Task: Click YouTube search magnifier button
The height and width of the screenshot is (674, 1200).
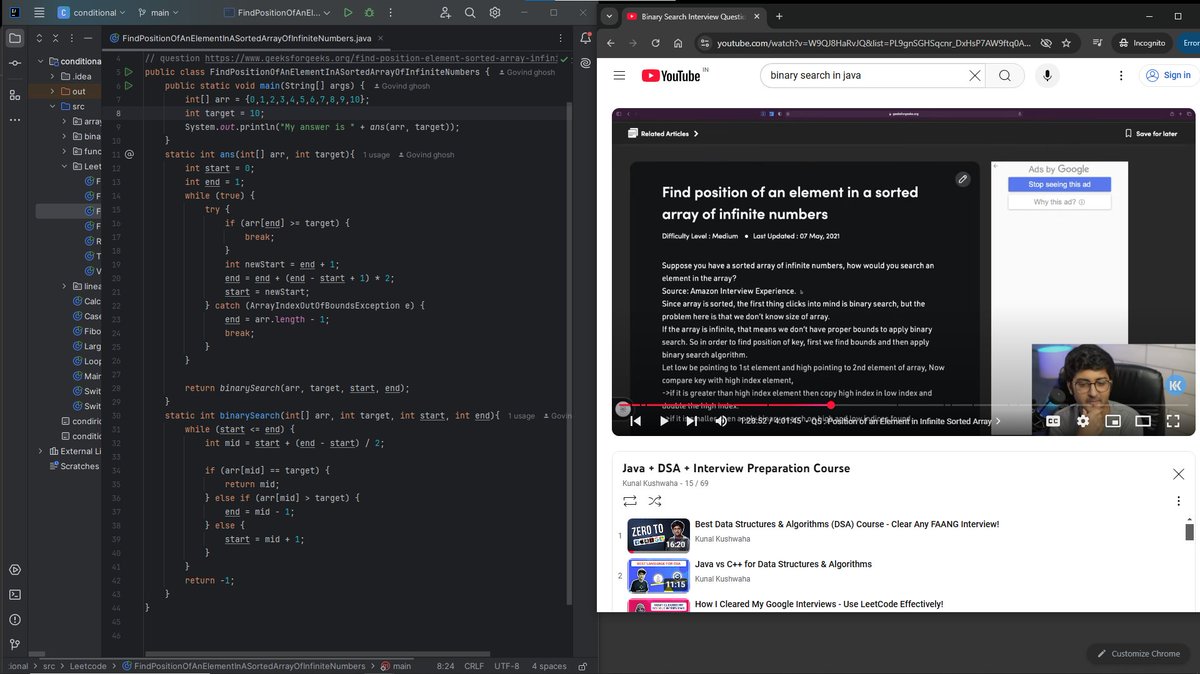Action: [1004, 75]
